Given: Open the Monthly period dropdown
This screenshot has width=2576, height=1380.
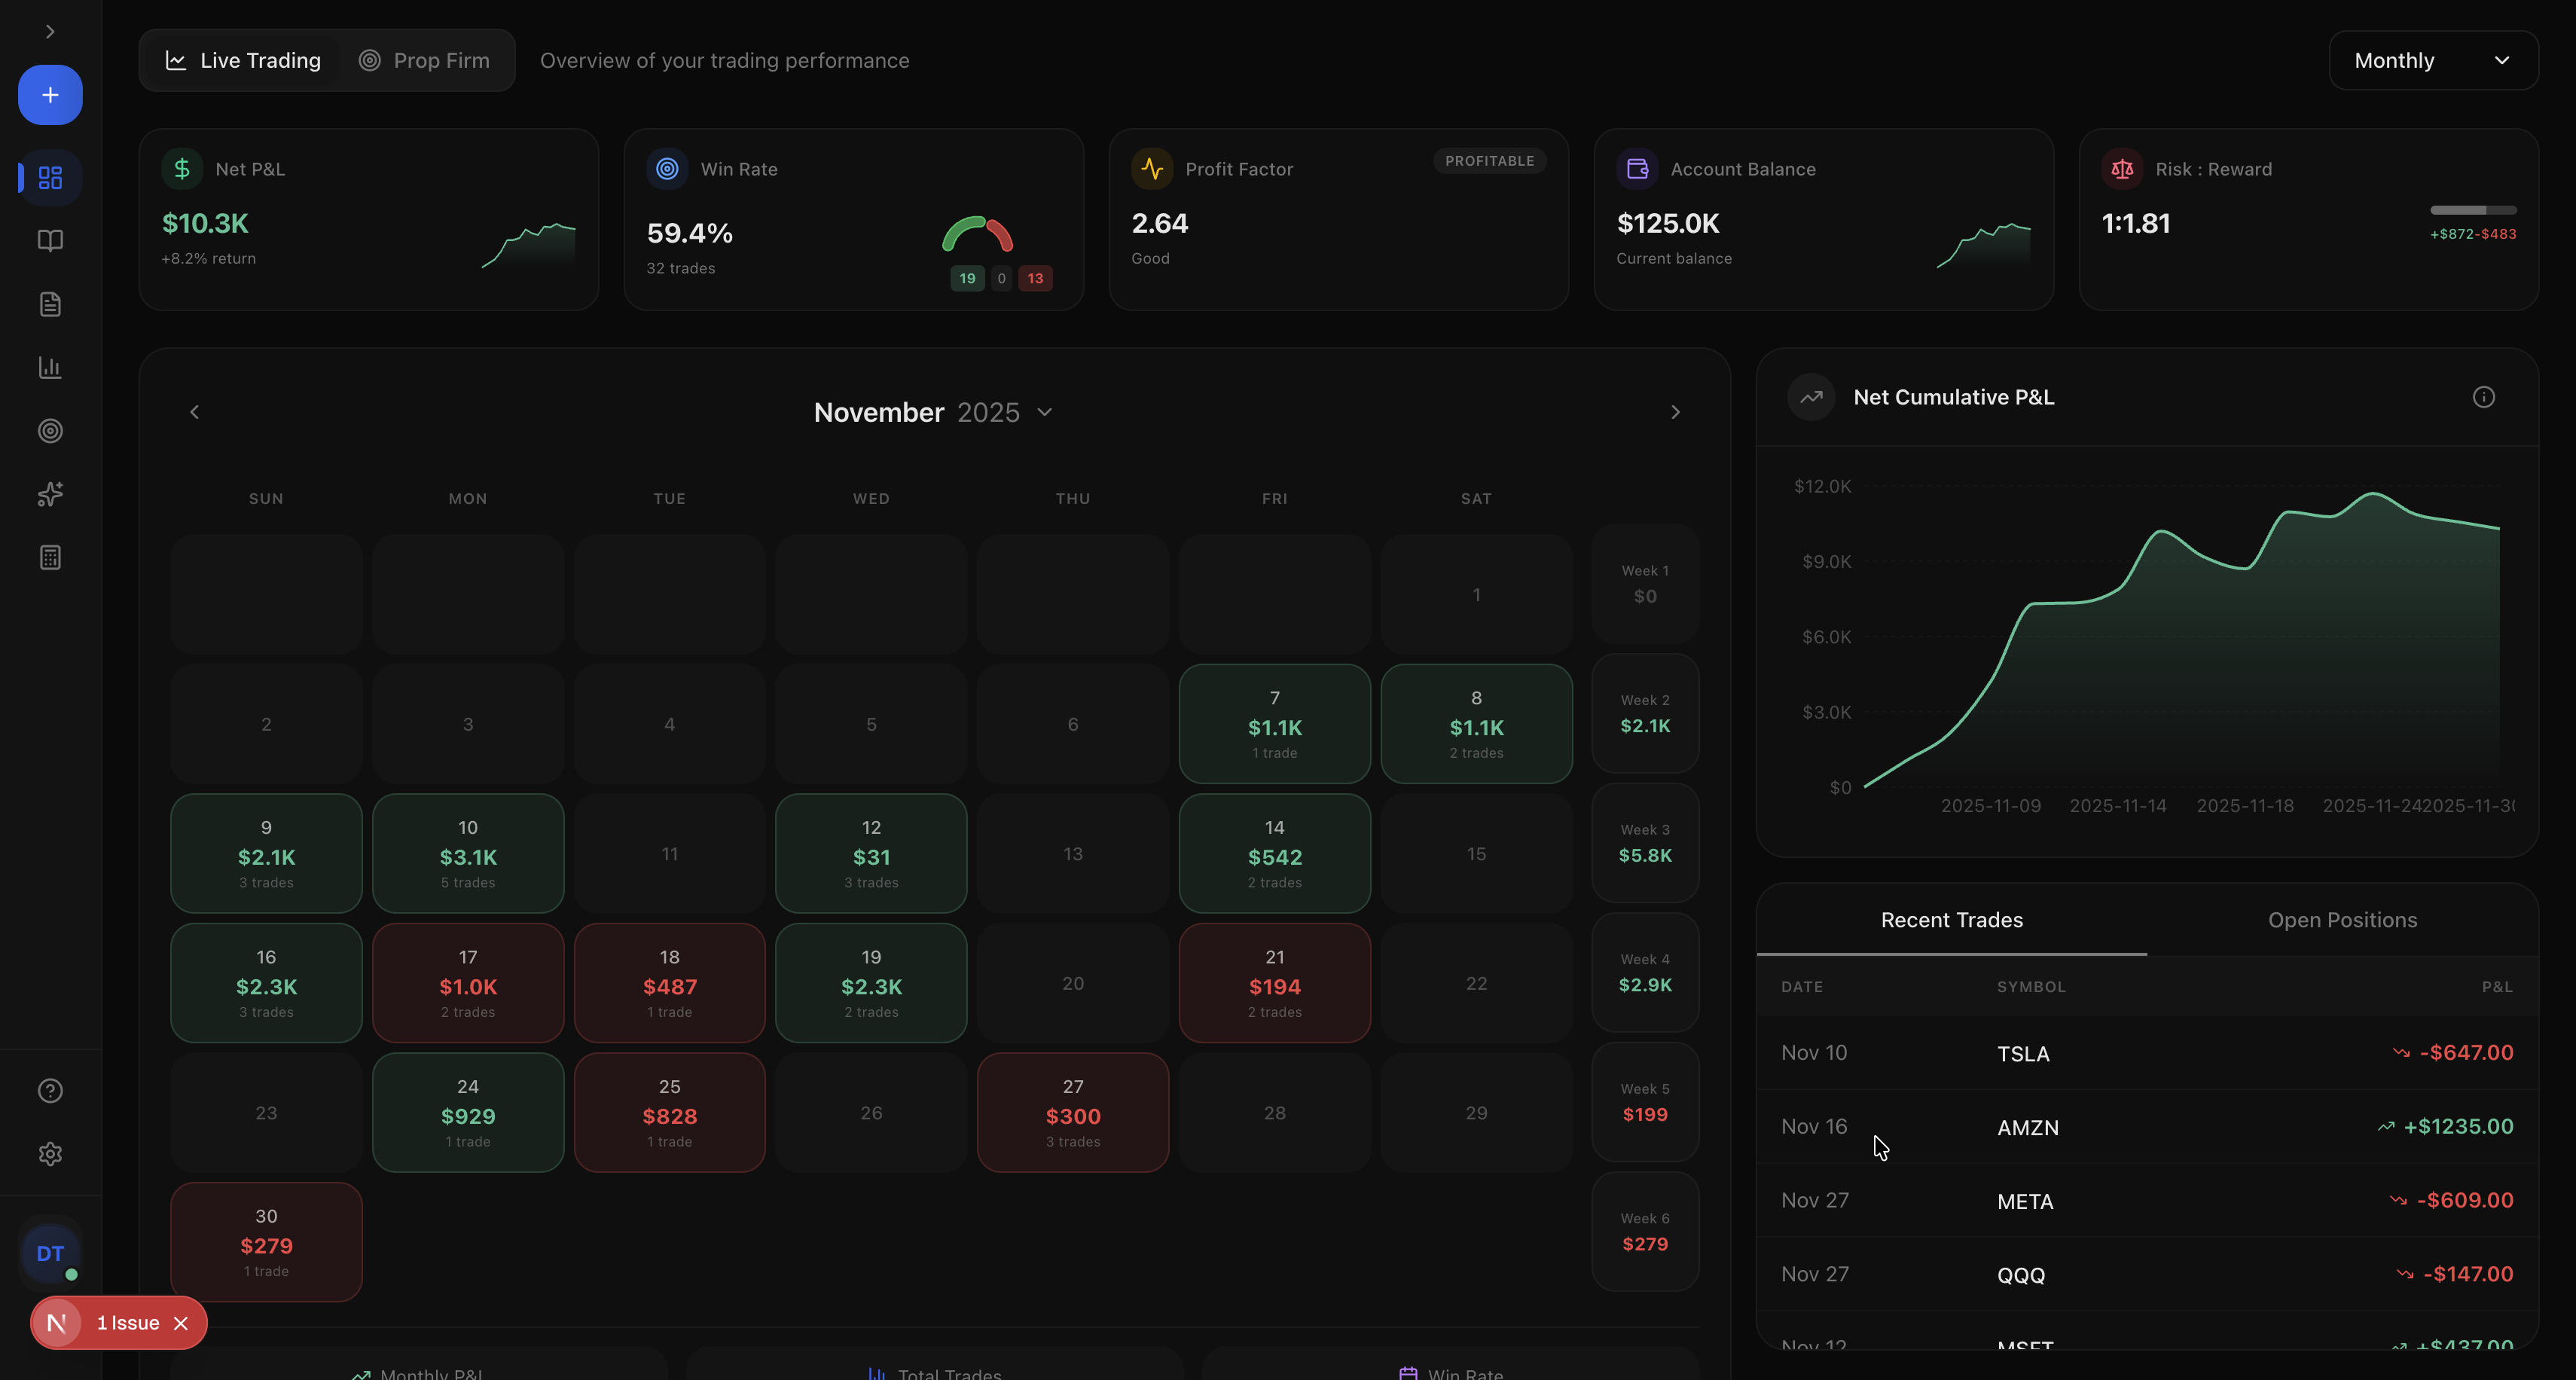Looking at the screenshot, I should coord(2432,60).
